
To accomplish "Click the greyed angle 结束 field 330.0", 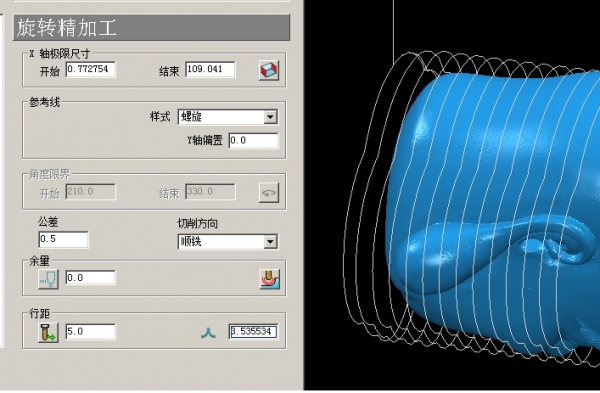I will click(x=210, y=191).
